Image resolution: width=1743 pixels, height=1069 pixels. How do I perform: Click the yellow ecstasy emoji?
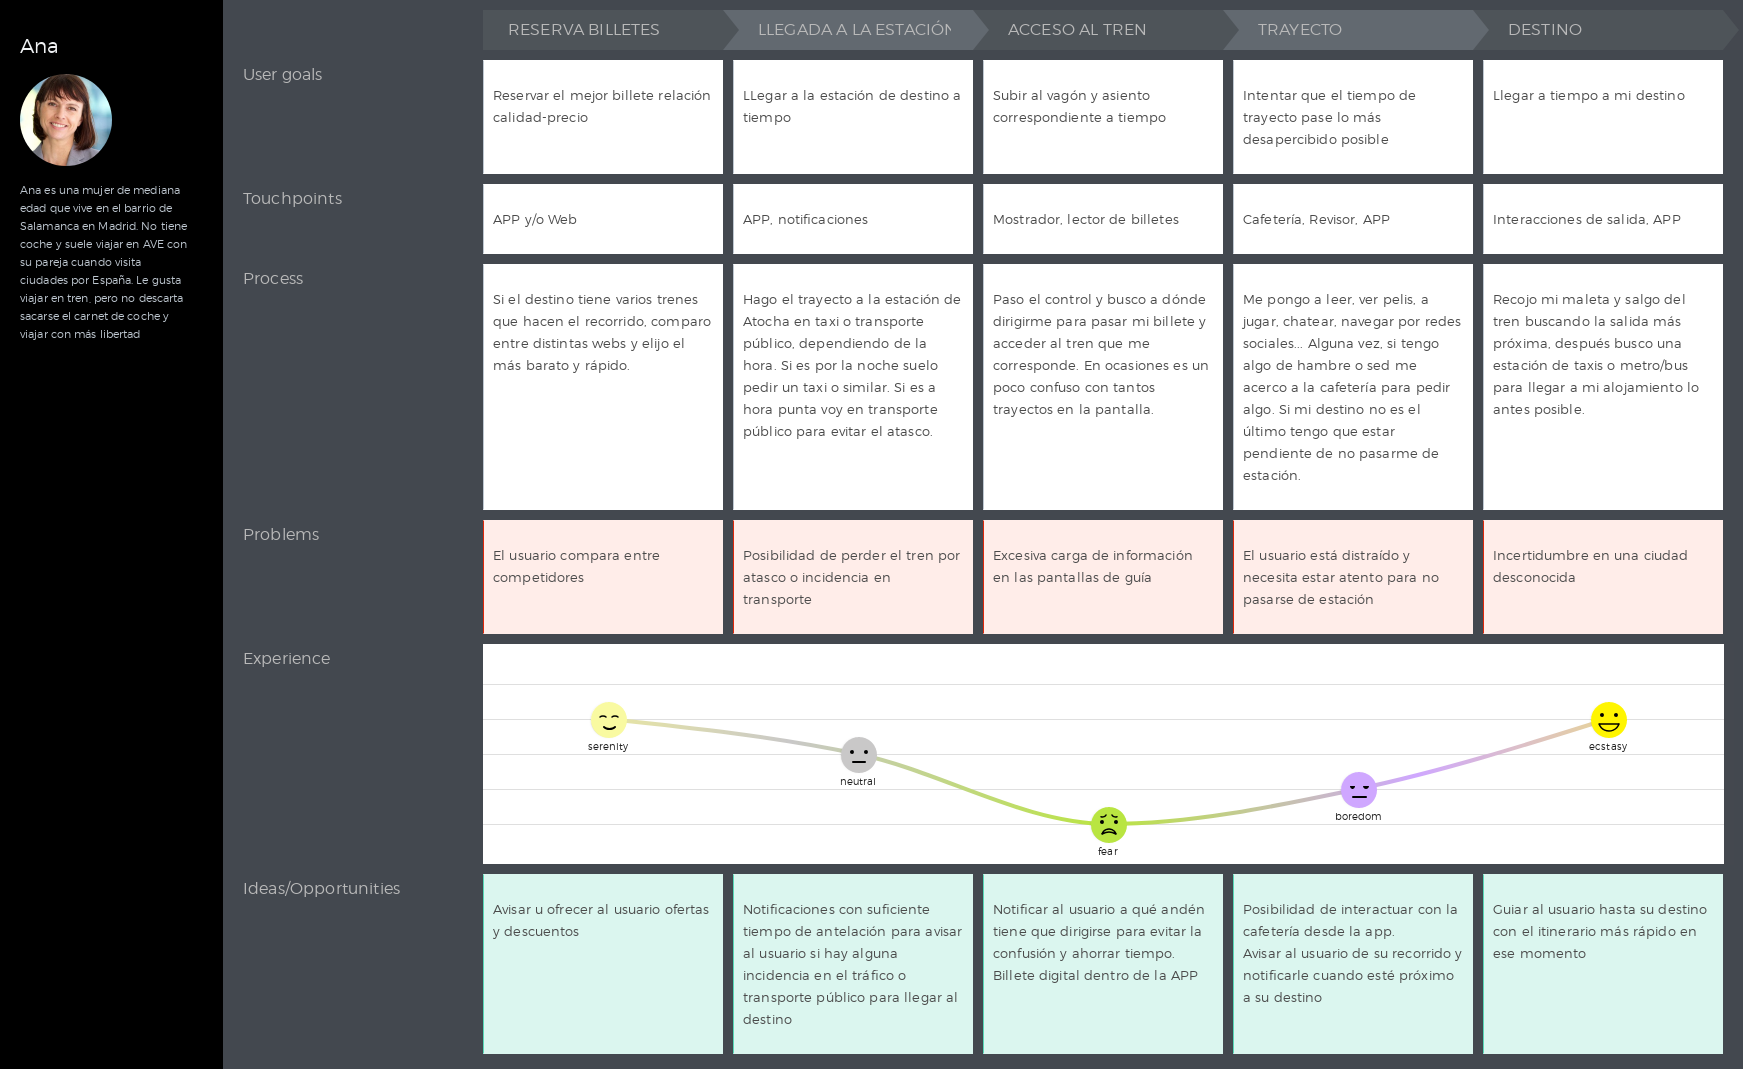click(x=1608, y=720)
